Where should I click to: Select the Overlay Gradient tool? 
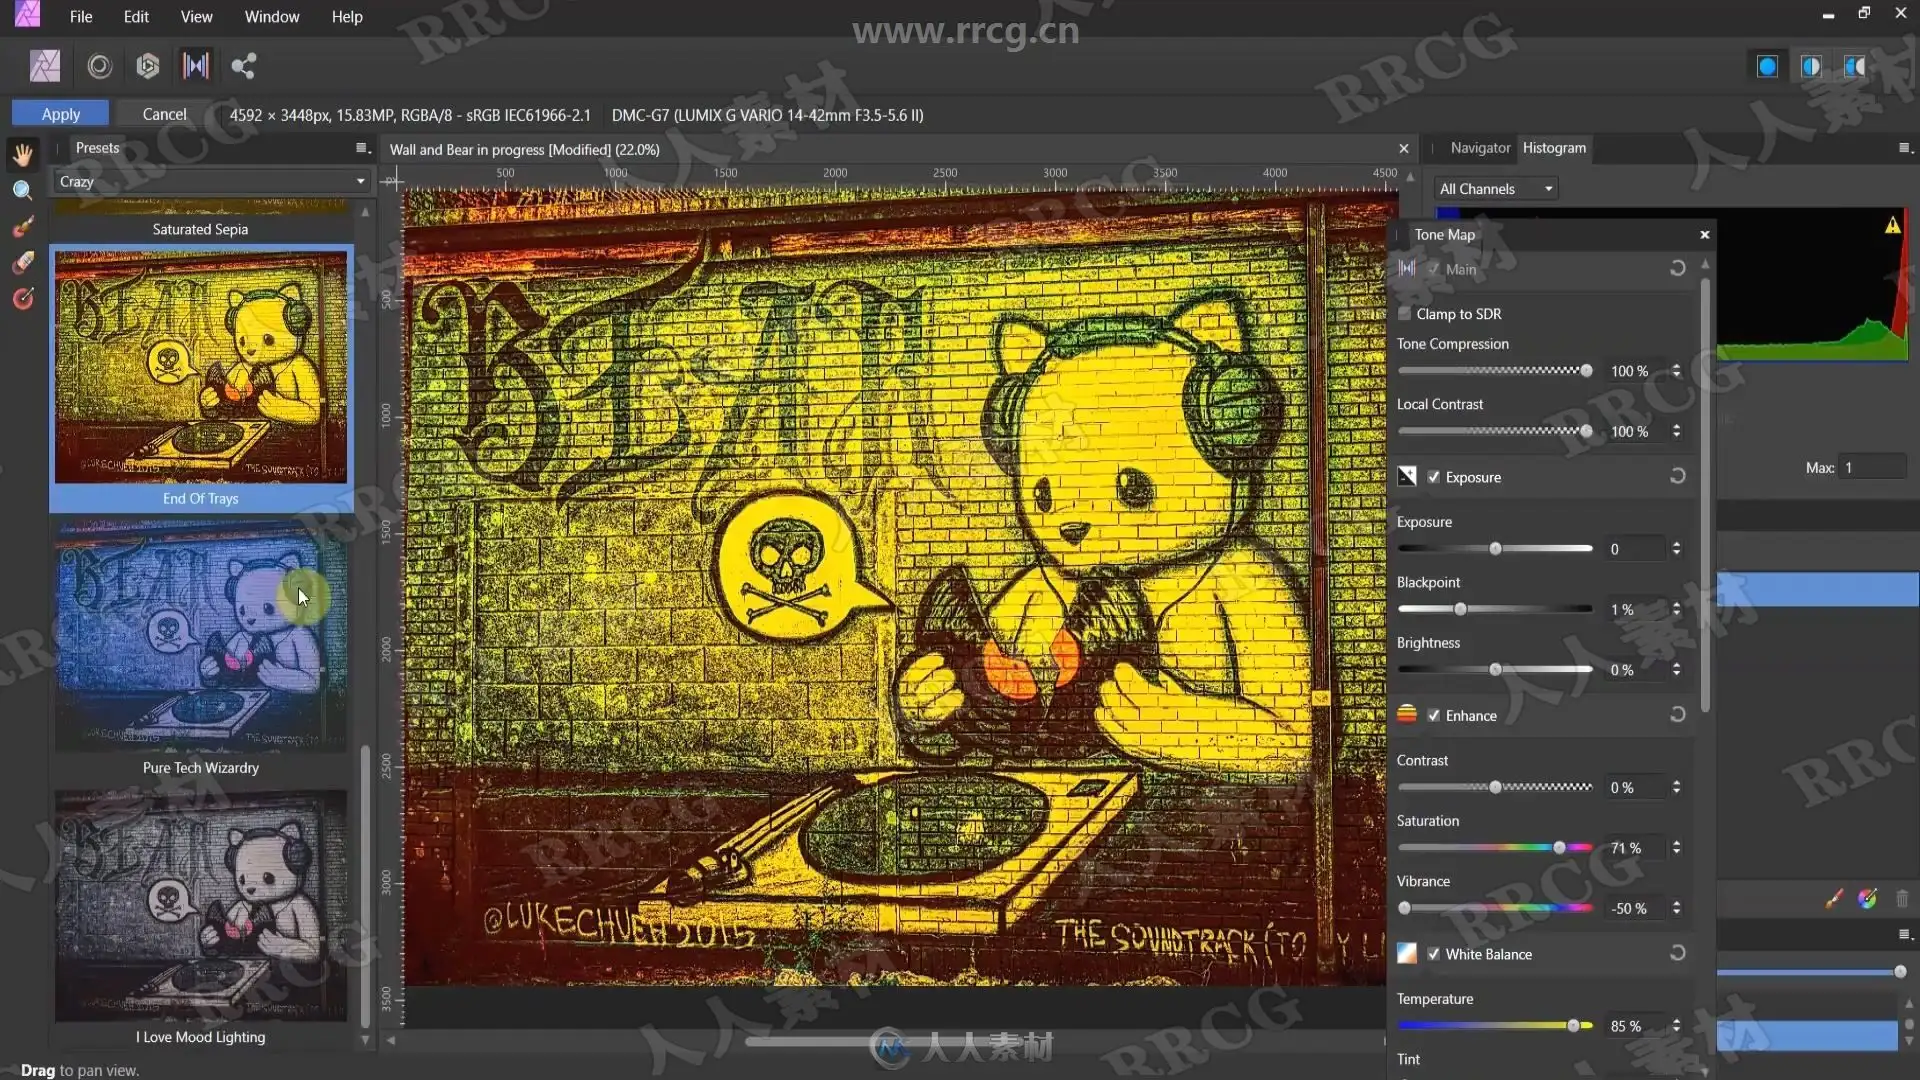(23, 299)
